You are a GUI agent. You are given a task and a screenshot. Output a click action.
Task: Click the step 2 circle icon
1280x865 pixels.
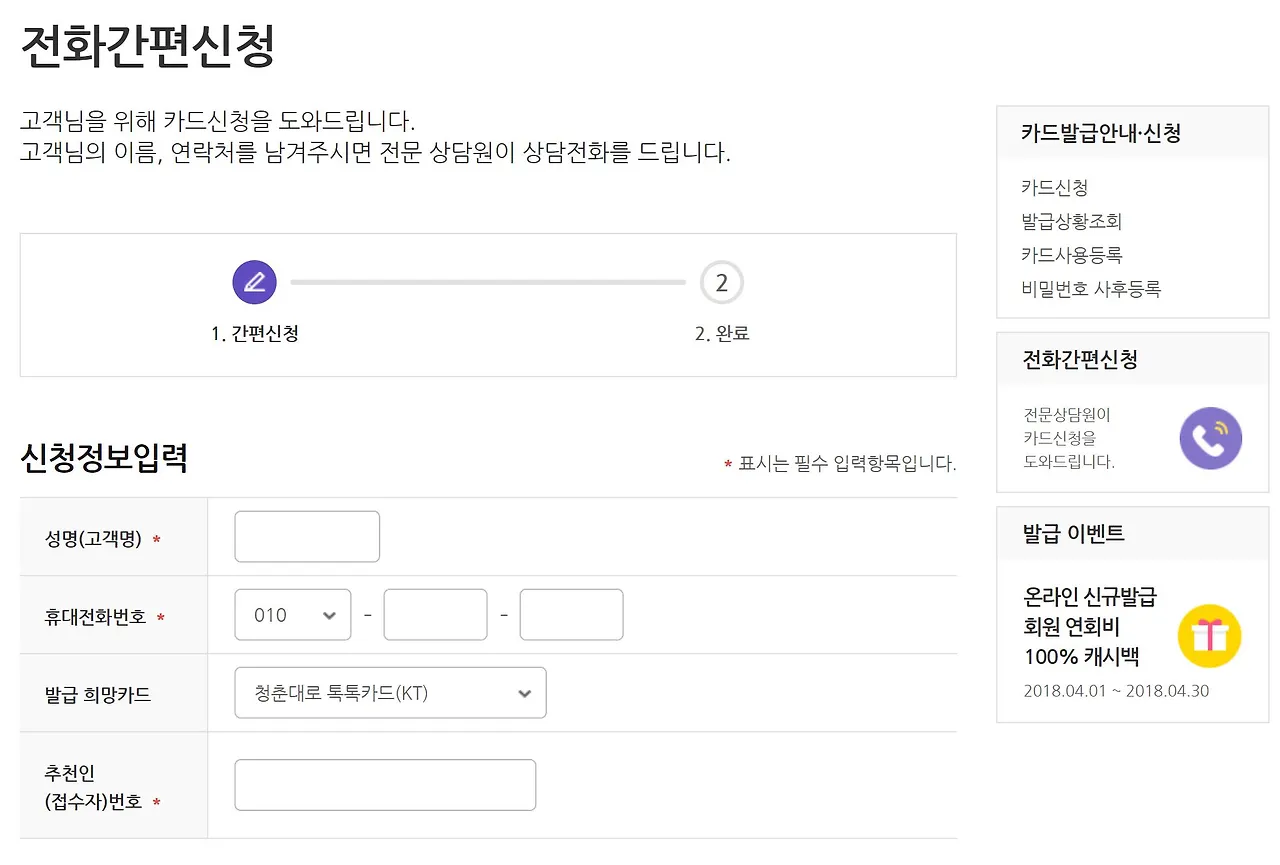(721, 283)
